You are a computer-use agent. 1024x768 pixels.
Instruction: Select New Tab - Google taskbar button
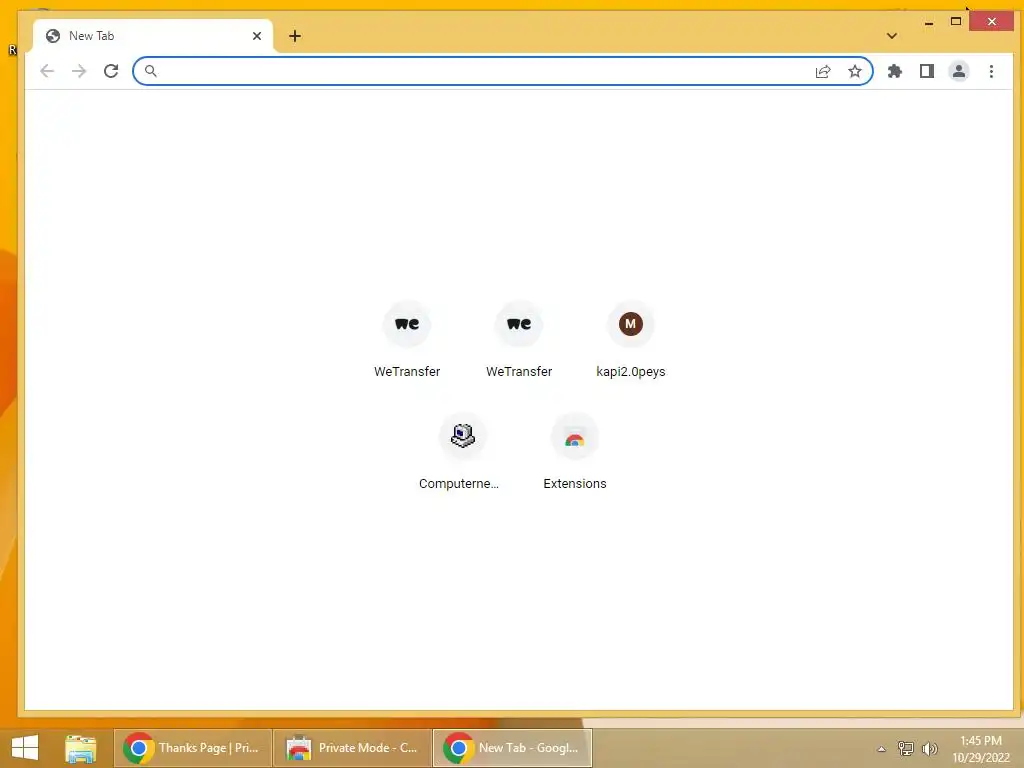click(513, 748)
